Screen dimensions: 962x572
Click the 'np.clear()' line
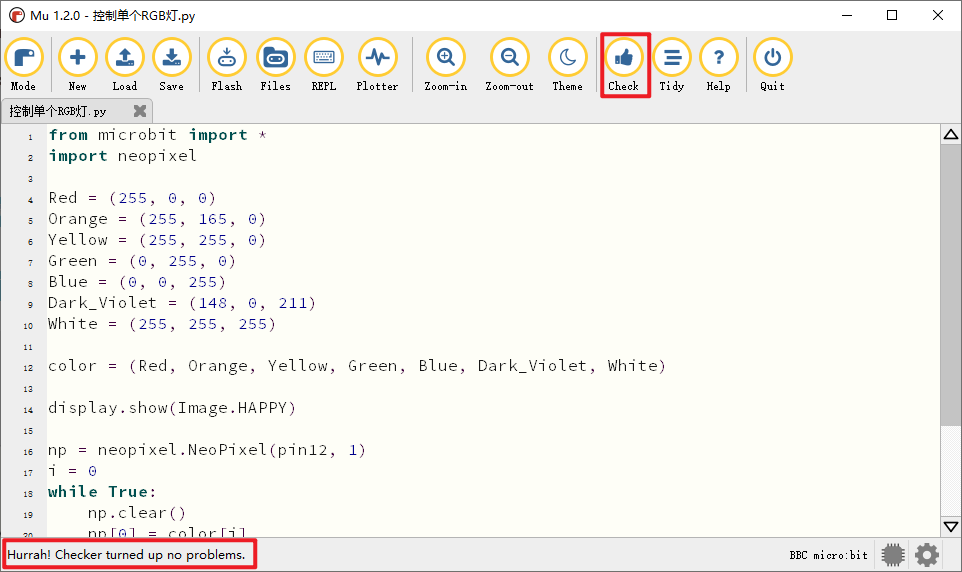click(x=136, y=512)
